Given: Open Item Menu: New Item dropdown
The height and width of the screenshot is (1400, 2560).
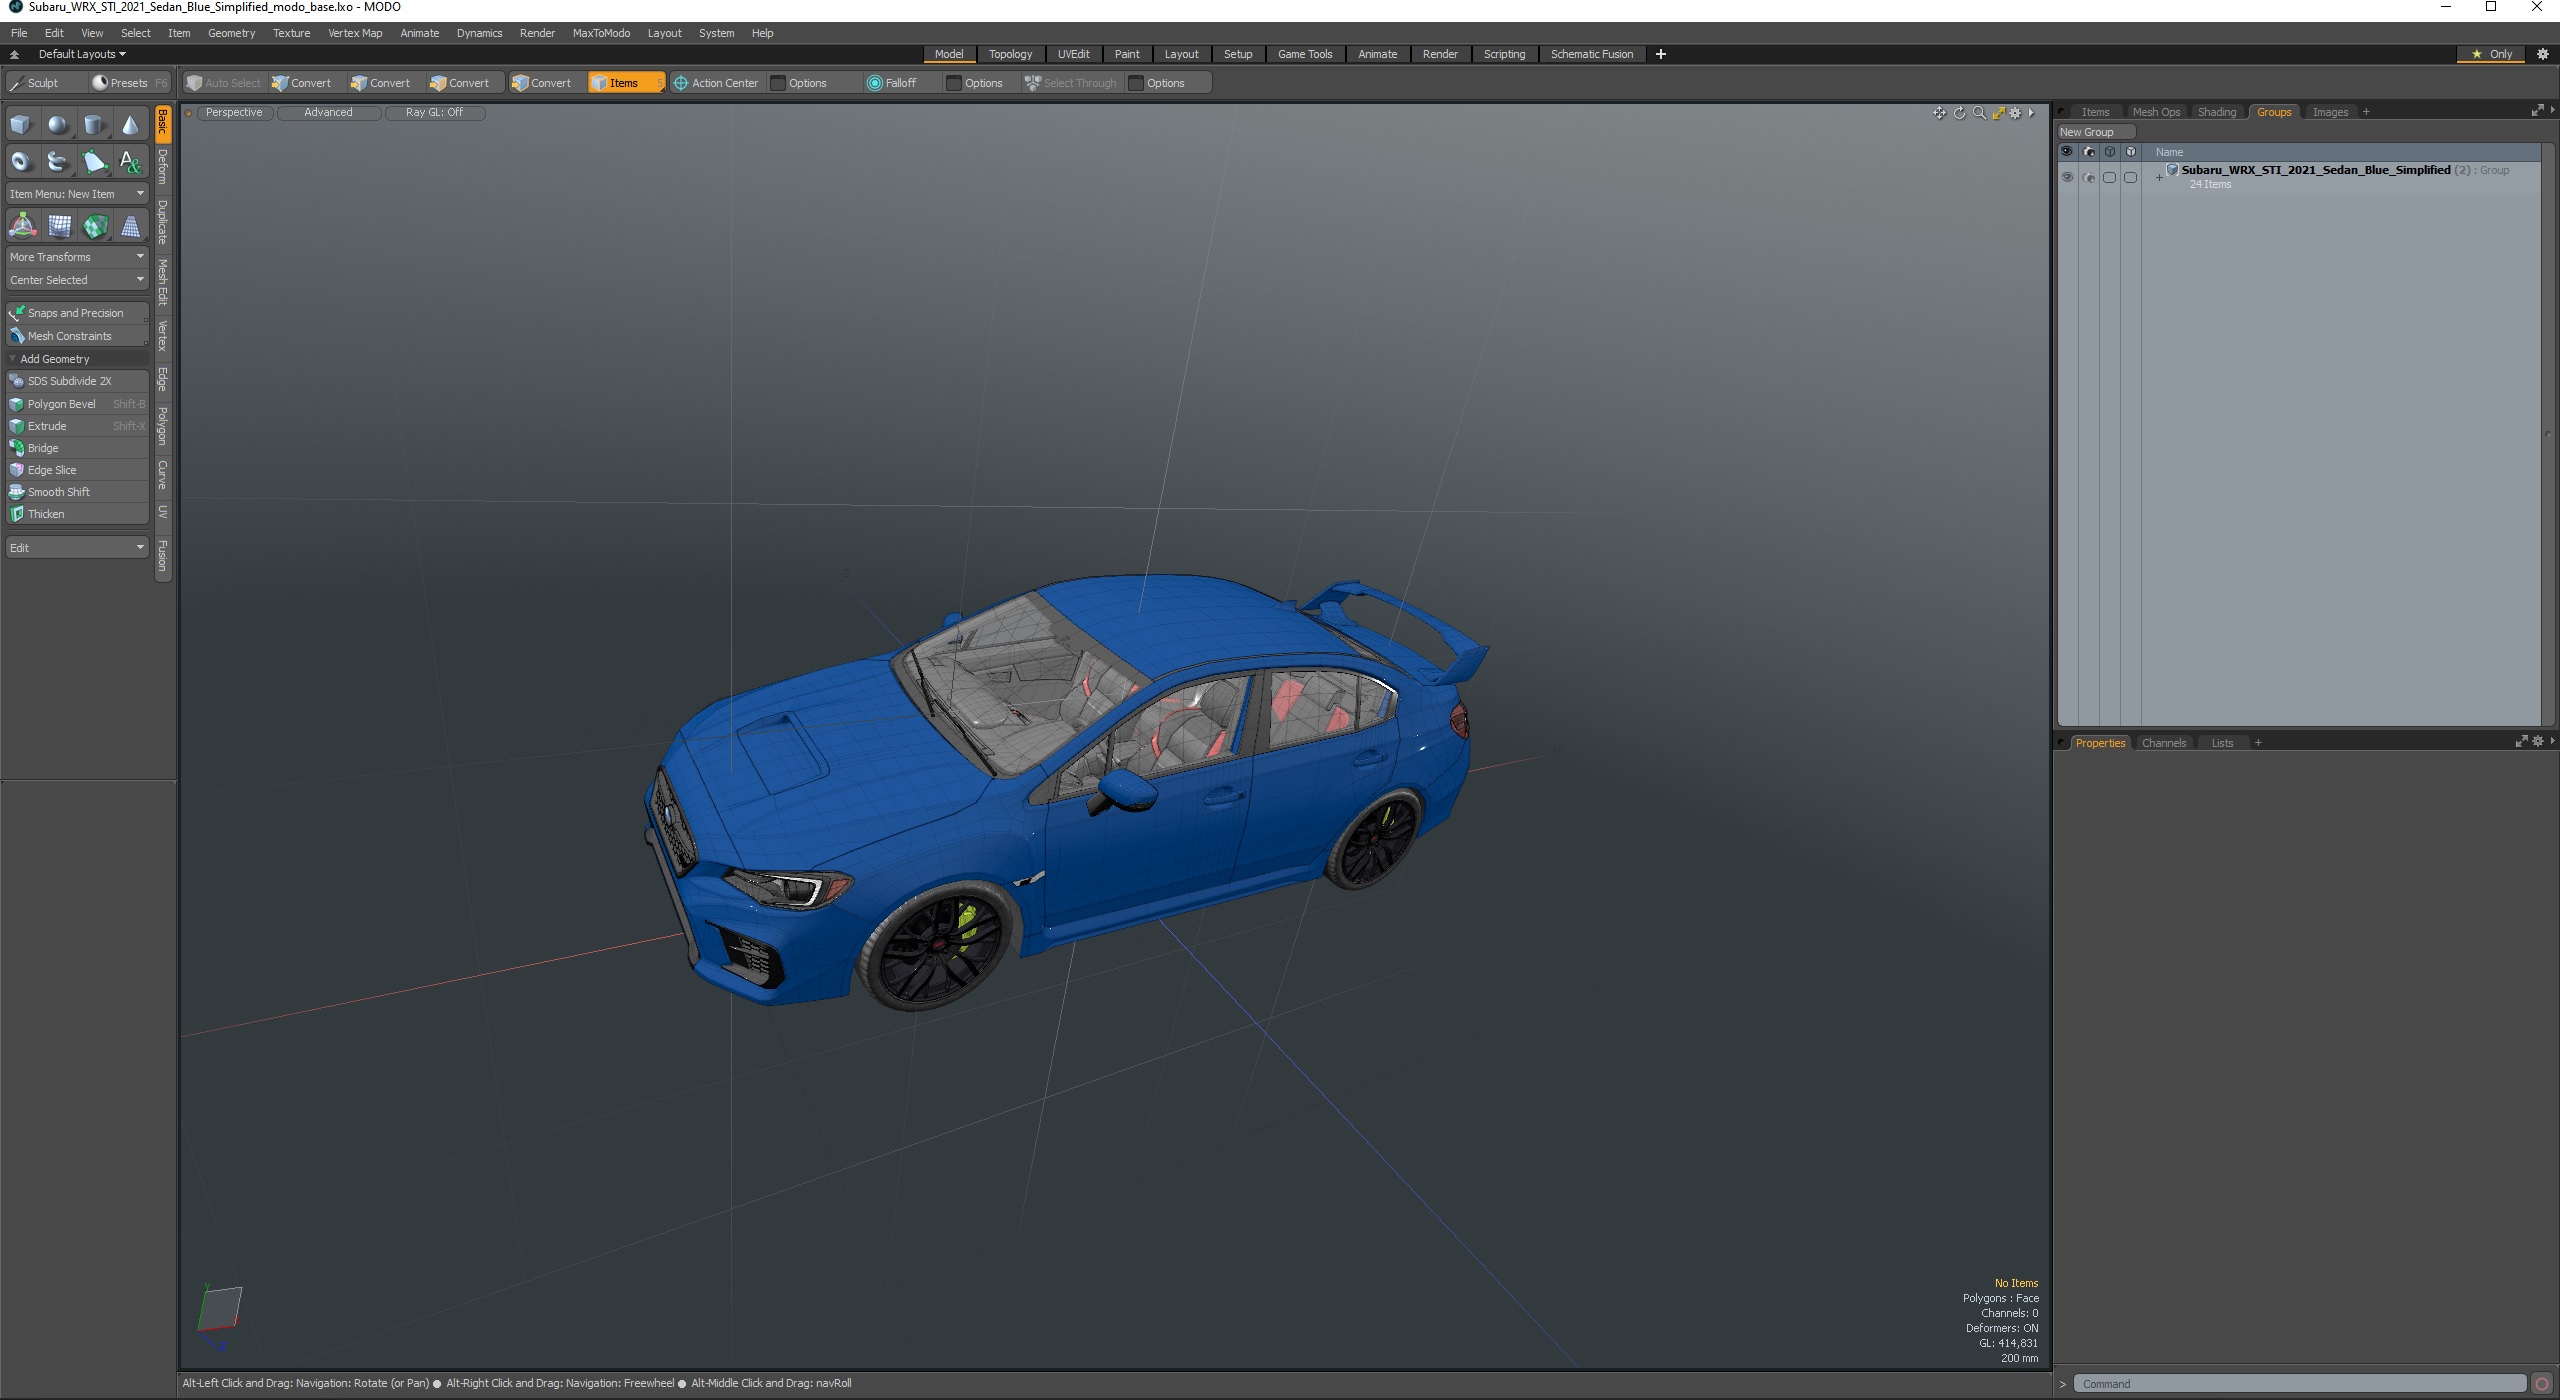Looking at the screenshot, I should [77, 194].
